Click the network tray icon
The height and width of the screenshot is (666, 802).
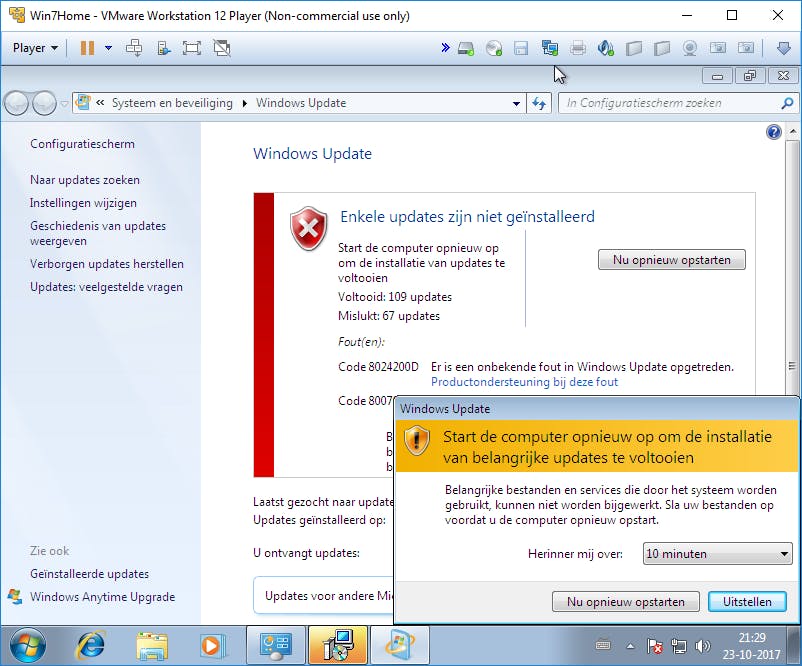[x=679, y=647]
